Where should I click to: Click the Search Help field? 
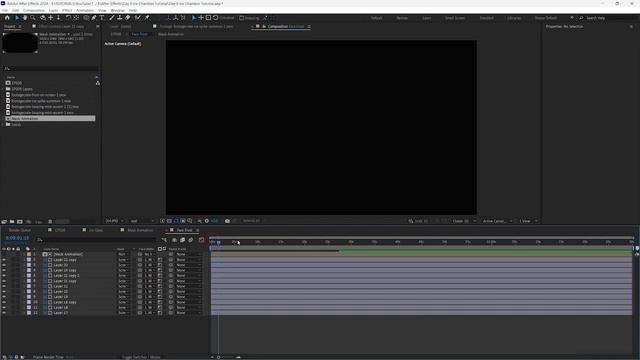coord(608,18)
